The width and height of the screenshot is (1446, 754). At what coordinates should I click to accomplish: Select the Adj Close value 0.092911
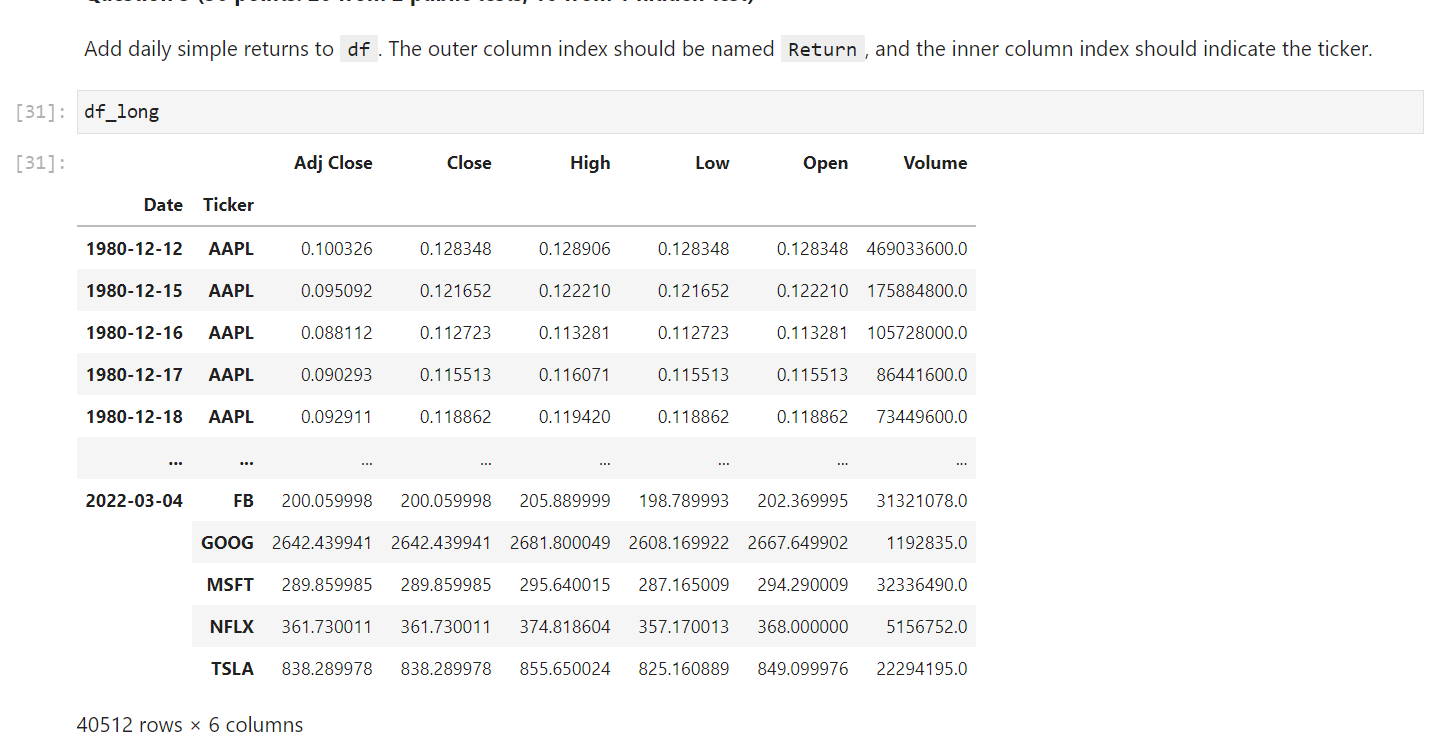point(337,417)
